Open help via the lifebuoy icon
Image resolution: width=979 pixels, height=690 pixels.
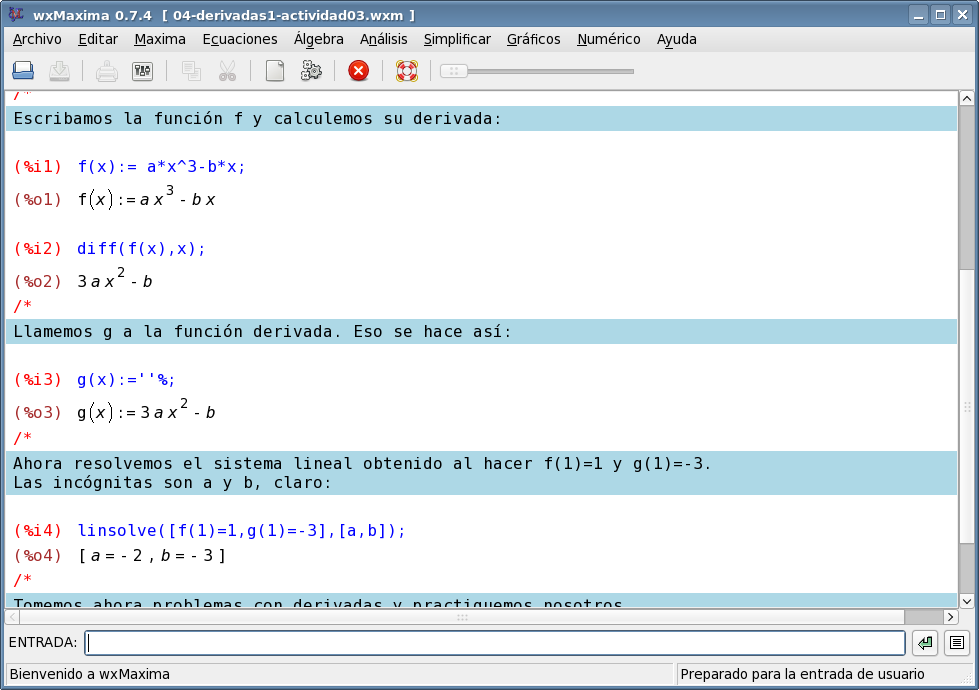(x=406, y=71)
